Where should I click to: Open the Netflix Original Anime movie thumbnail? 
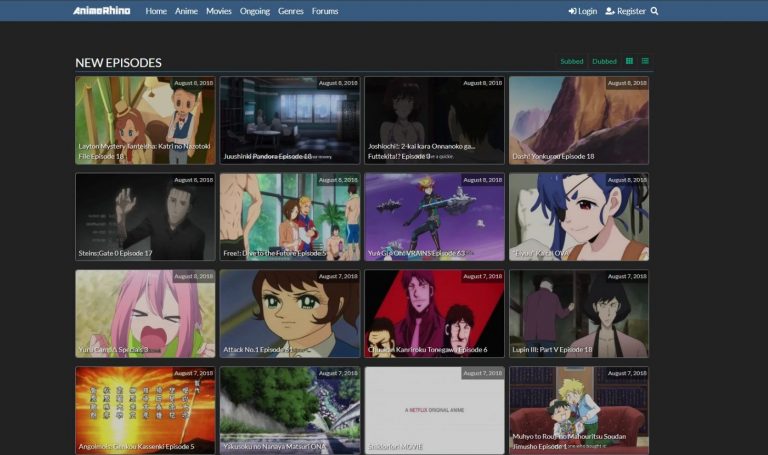[434, 410]
